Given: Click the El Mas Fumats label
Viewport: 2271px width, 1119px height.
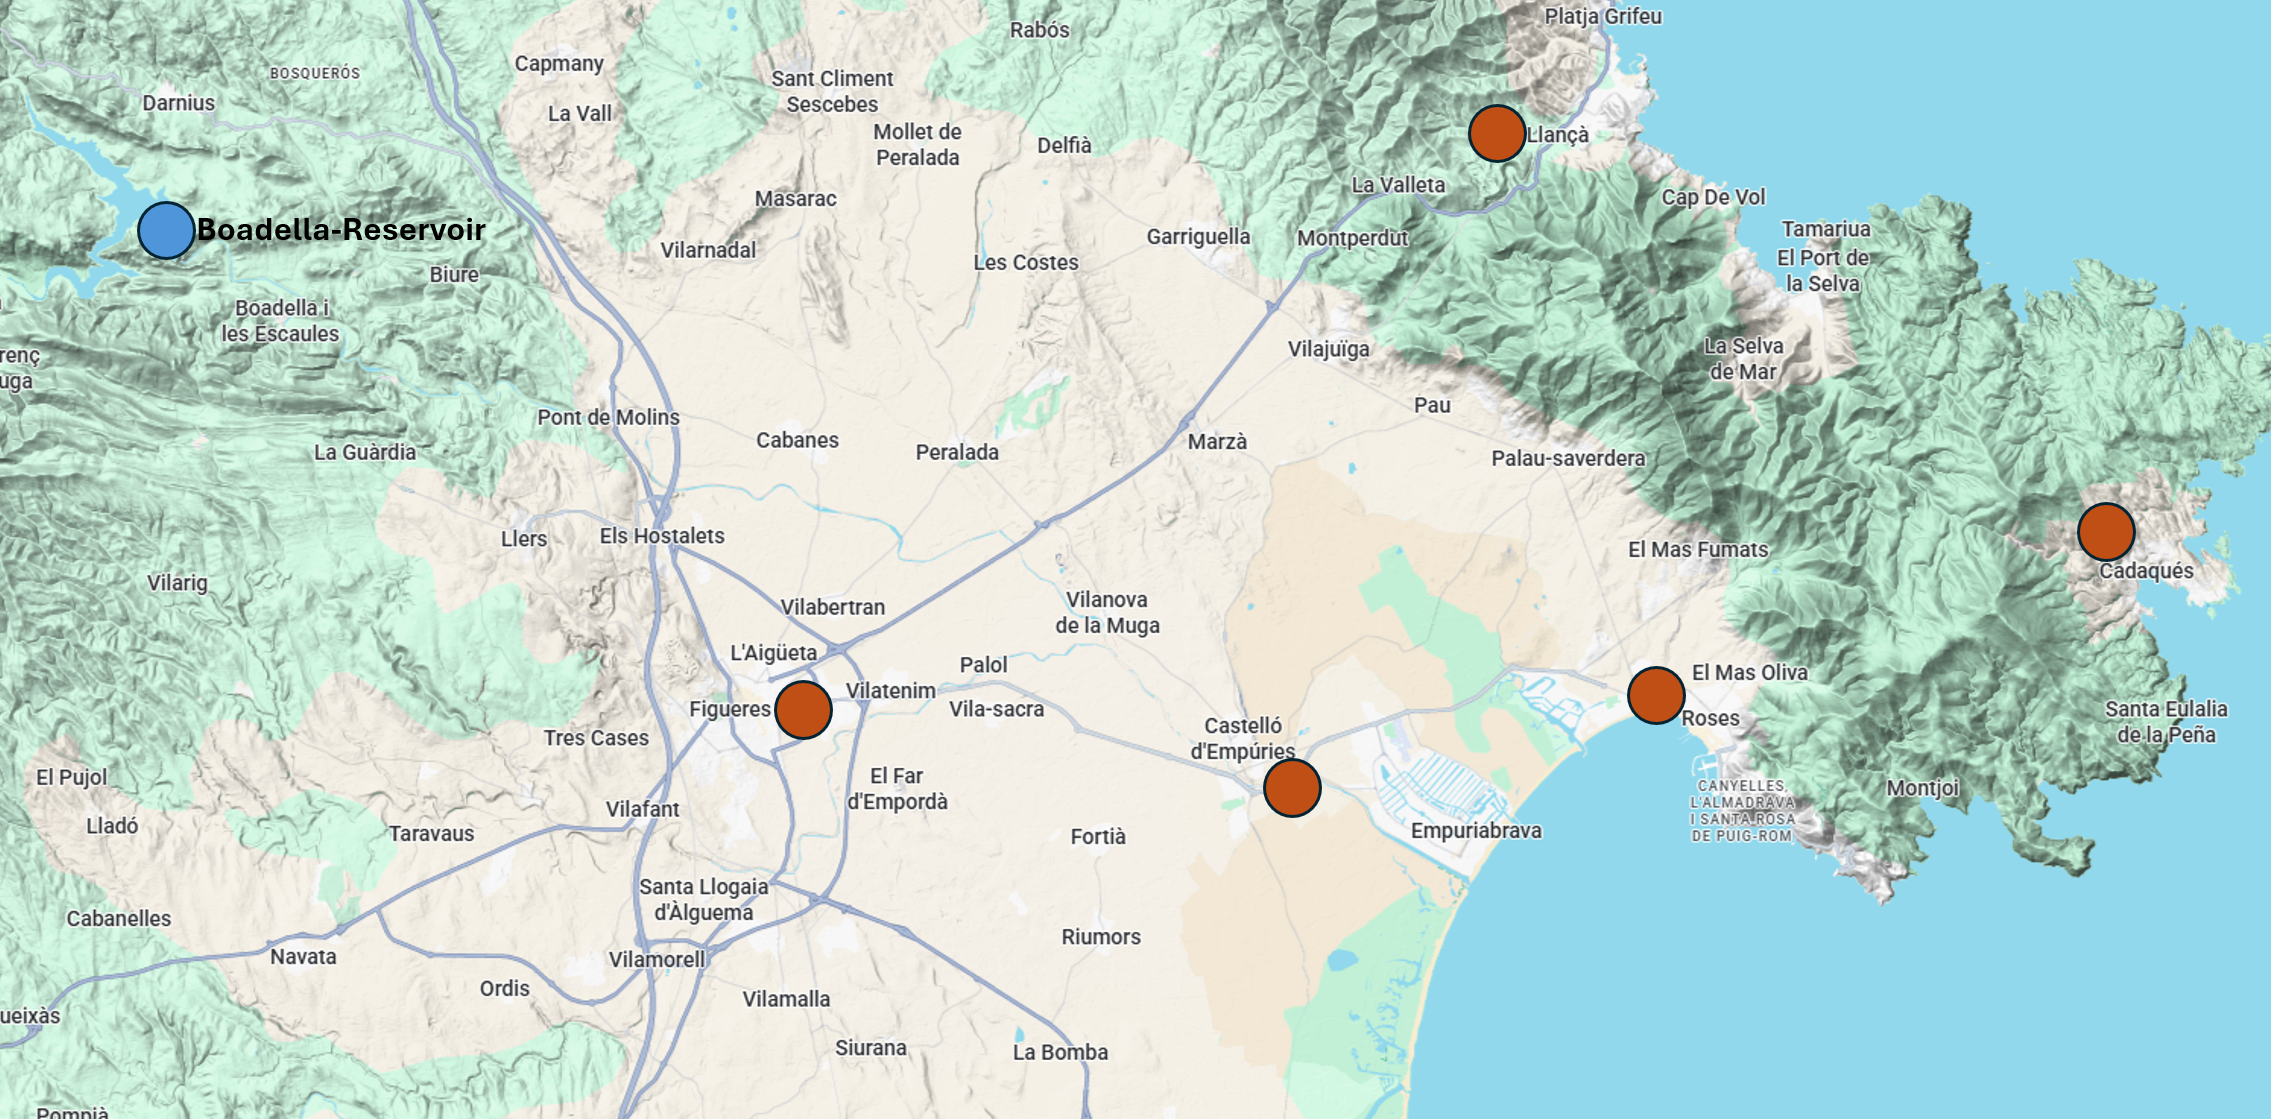Looking at the screenshot, I should click(x=1698, y=549).
